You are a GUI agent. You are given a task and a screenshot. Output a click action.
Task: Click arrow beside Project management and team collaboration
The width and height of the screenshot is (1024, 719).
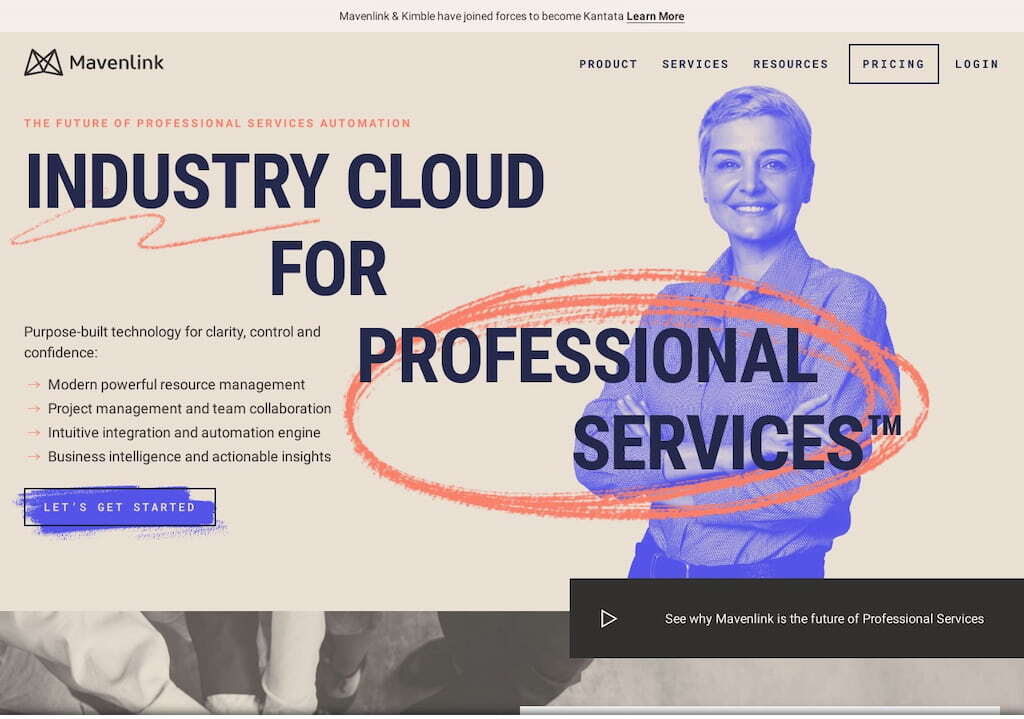point(34,409)
